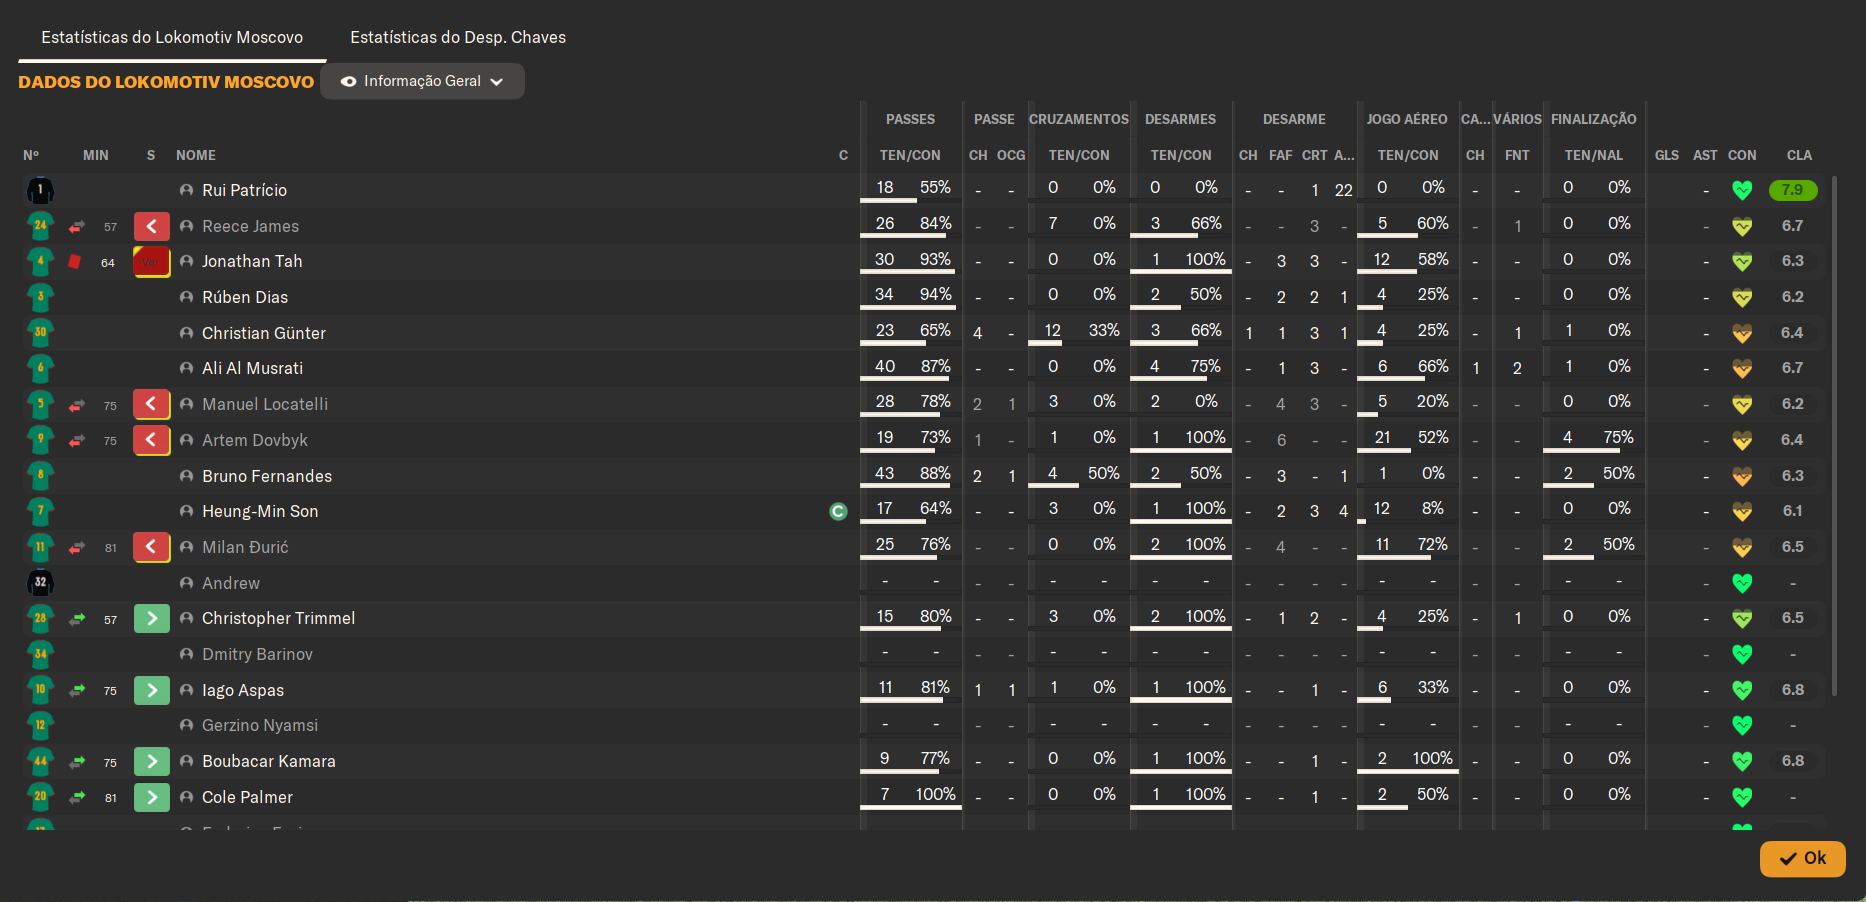Click Reece James' number 24 shirt icon

[x=40, y=226]
